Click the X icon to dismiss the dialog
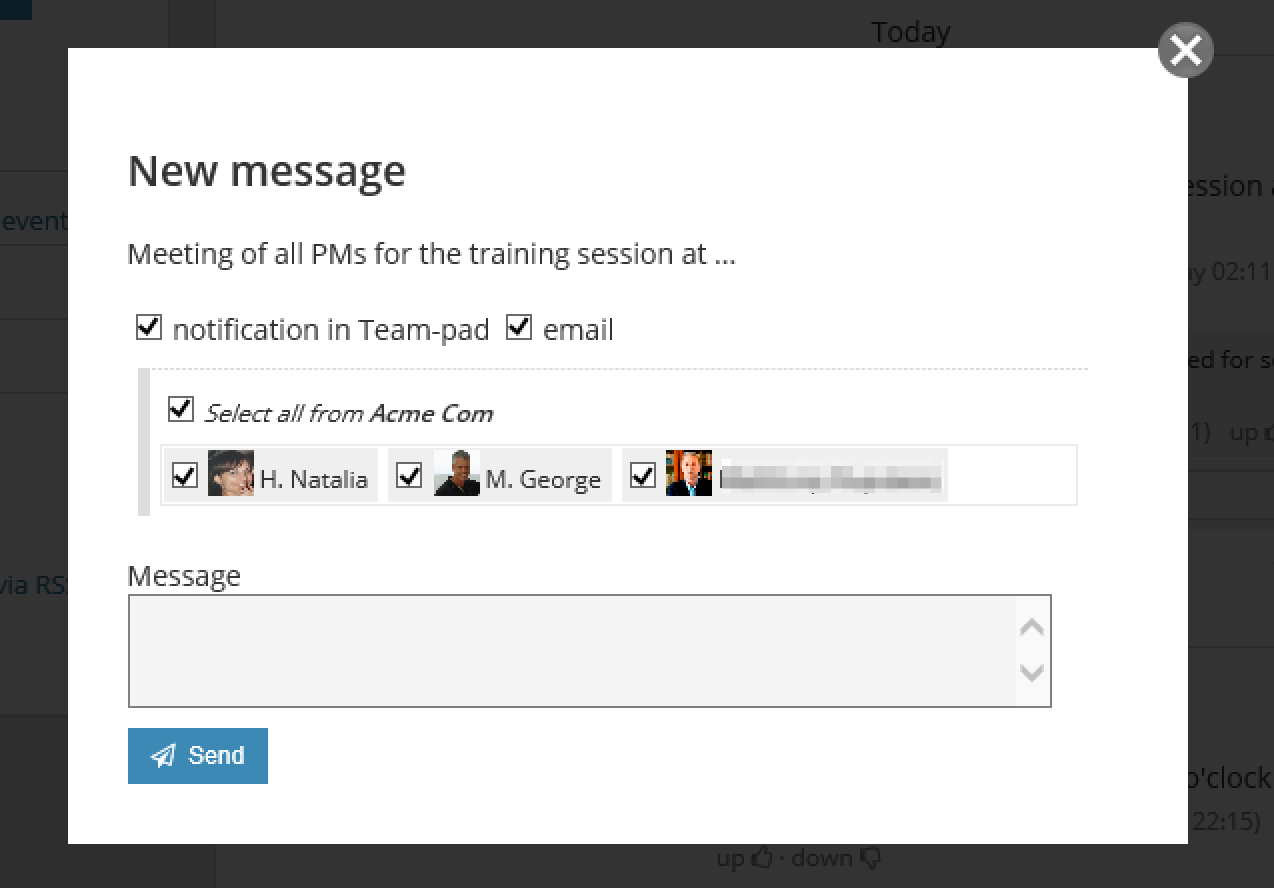This screenshot has width=1274, height=888. (x=1184, y=49)
